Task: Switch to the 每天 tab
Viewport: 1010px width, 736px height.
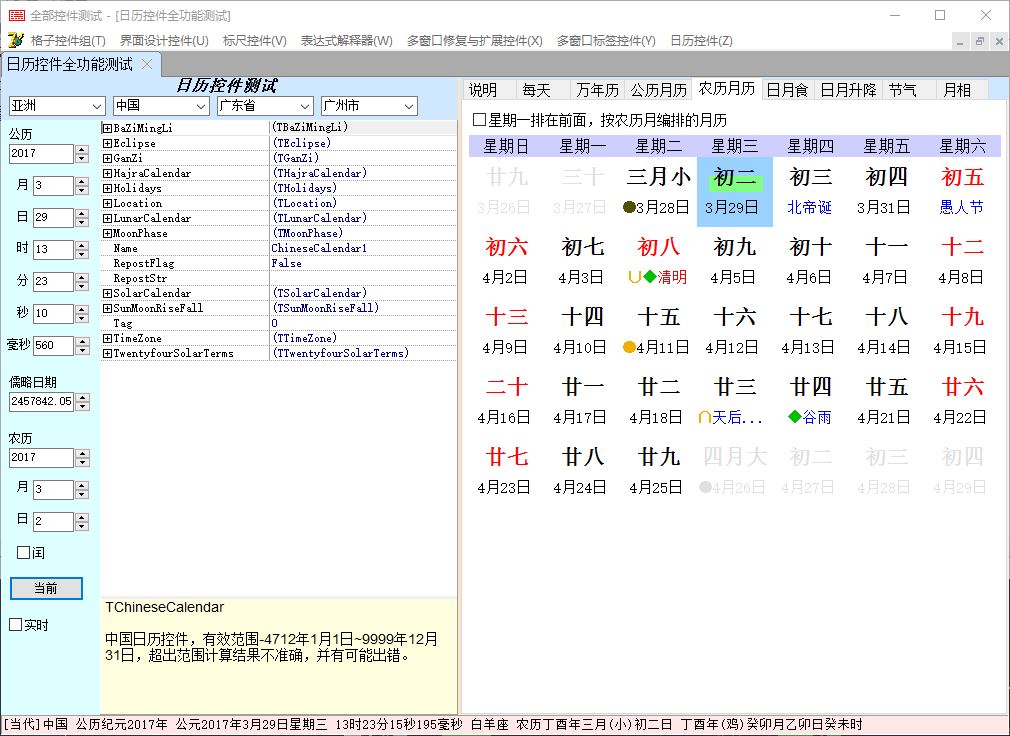Action: pos(542,90)
